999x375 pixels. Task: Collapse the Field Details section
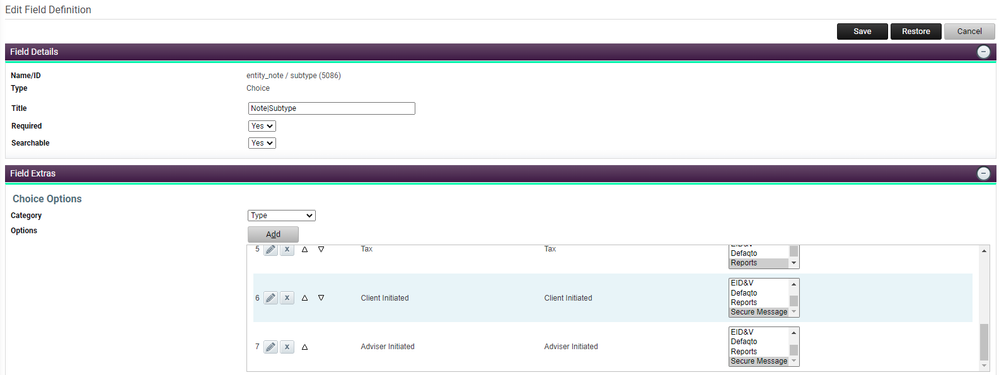[984, 52]
